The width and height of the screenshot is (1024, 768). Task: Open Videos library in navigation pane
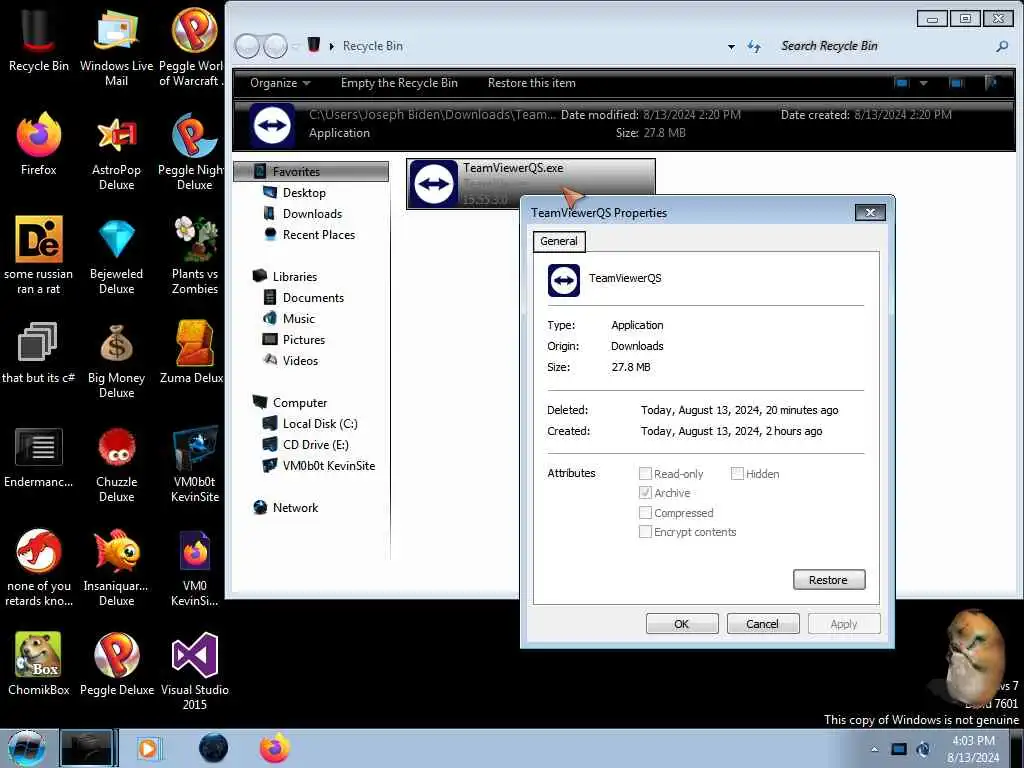pyautogui.click(x=300, y=360)
